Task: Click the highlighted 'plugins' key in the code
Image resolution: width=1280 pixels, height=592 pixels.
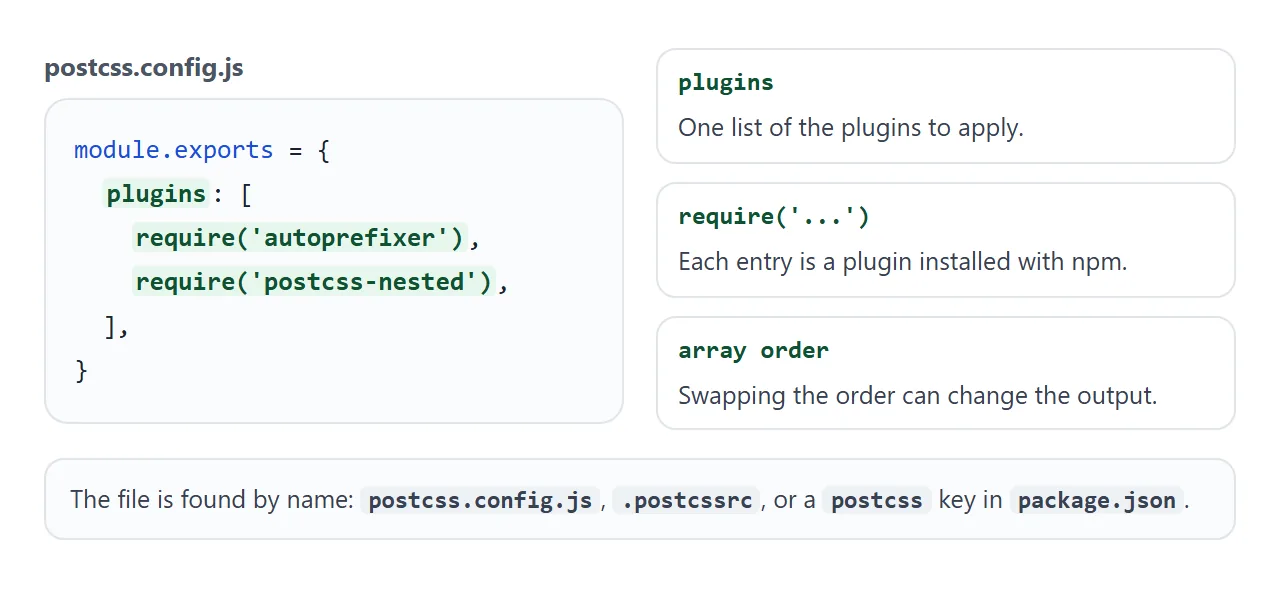Action: tap(157, 194)
